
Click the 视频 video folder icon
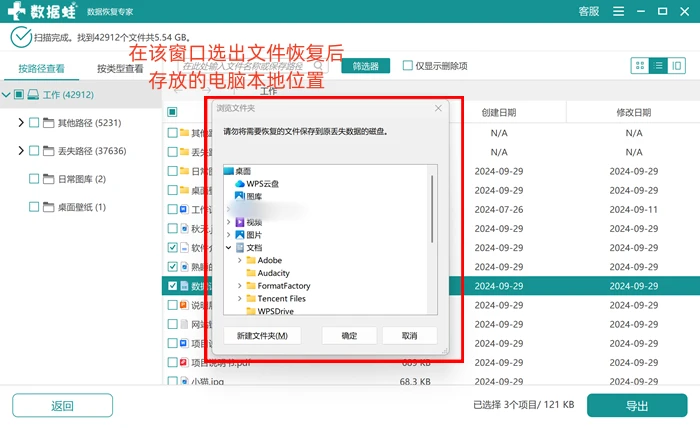(240, 222)
